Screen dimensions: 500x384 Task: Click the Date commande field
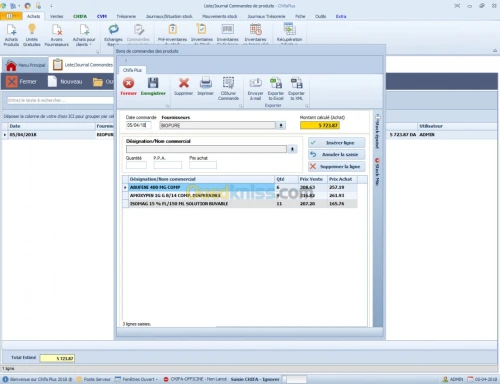pos(138,125)
